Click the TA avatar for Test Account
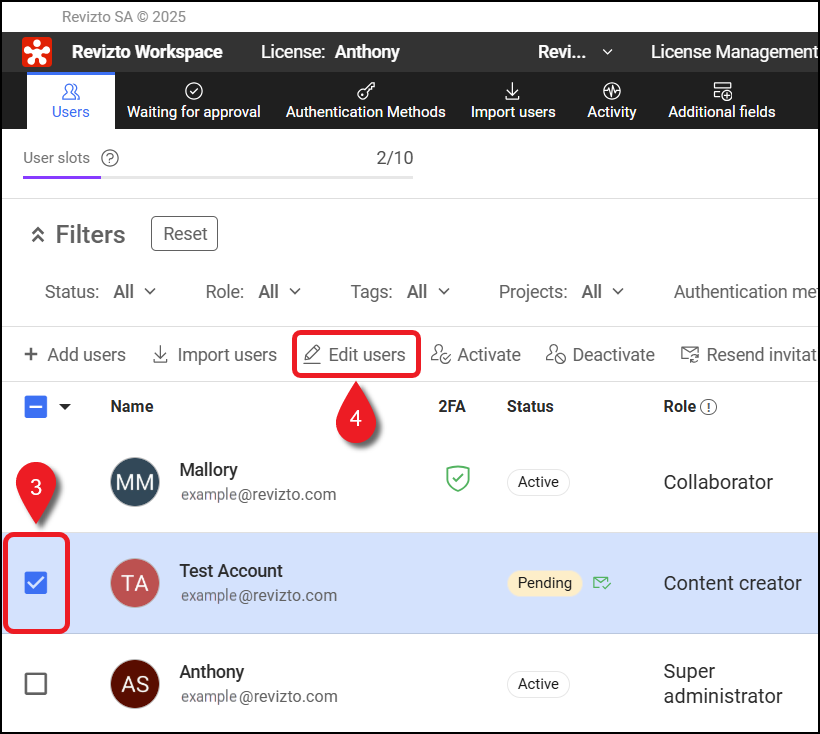The height and width of the screenshot is (734, 820). pos(135,583)
